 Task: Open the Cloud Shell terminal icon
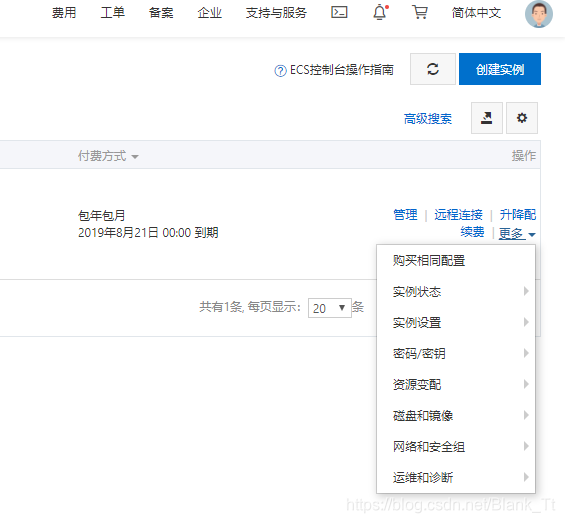coord(339,13)
